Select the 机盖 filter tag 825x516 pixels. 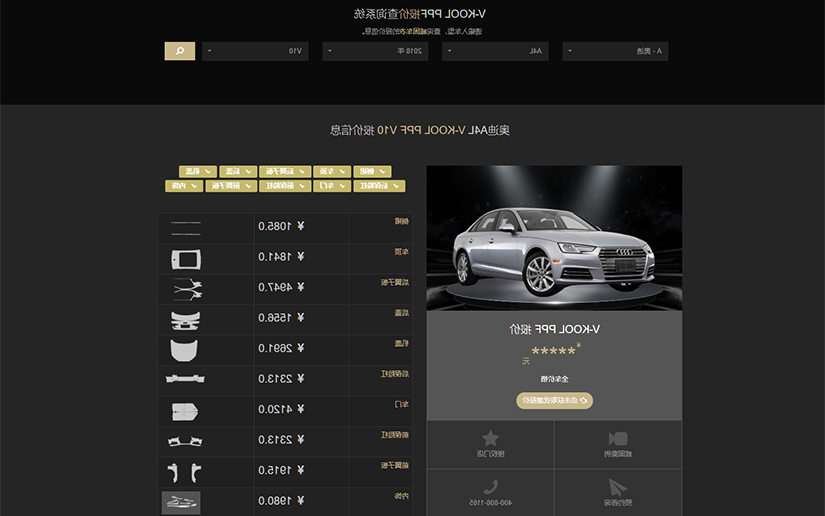point(198,171)
